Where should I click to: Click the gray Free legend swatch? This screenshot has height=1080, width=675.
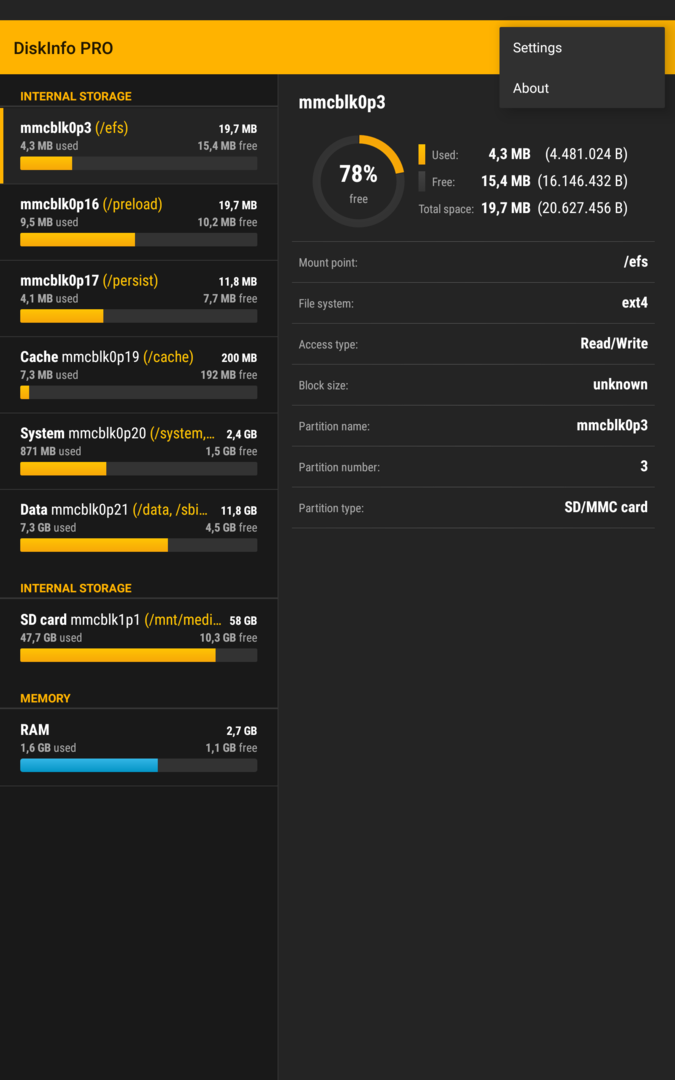click(x=422, y=181)
